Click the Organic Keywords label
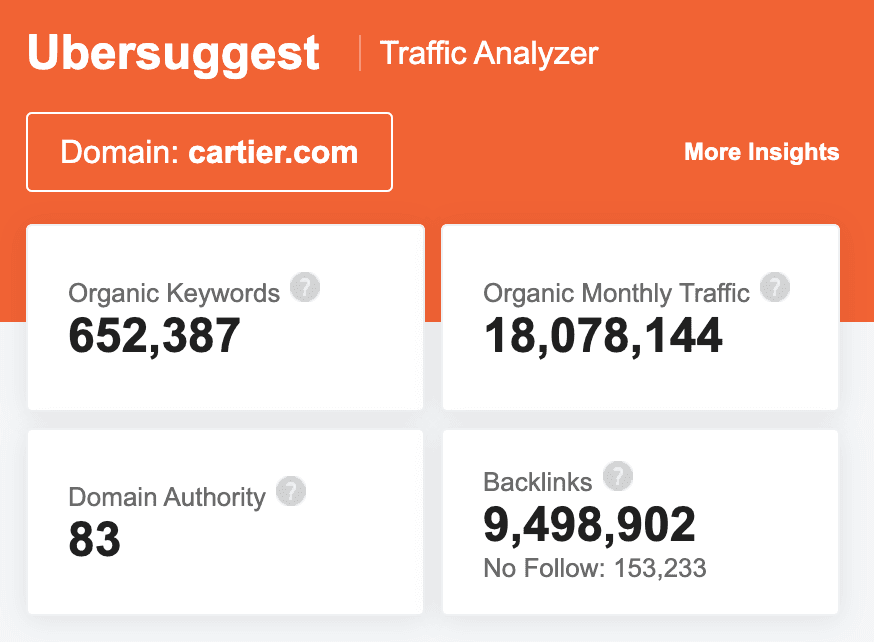 (x=174, y=293)
